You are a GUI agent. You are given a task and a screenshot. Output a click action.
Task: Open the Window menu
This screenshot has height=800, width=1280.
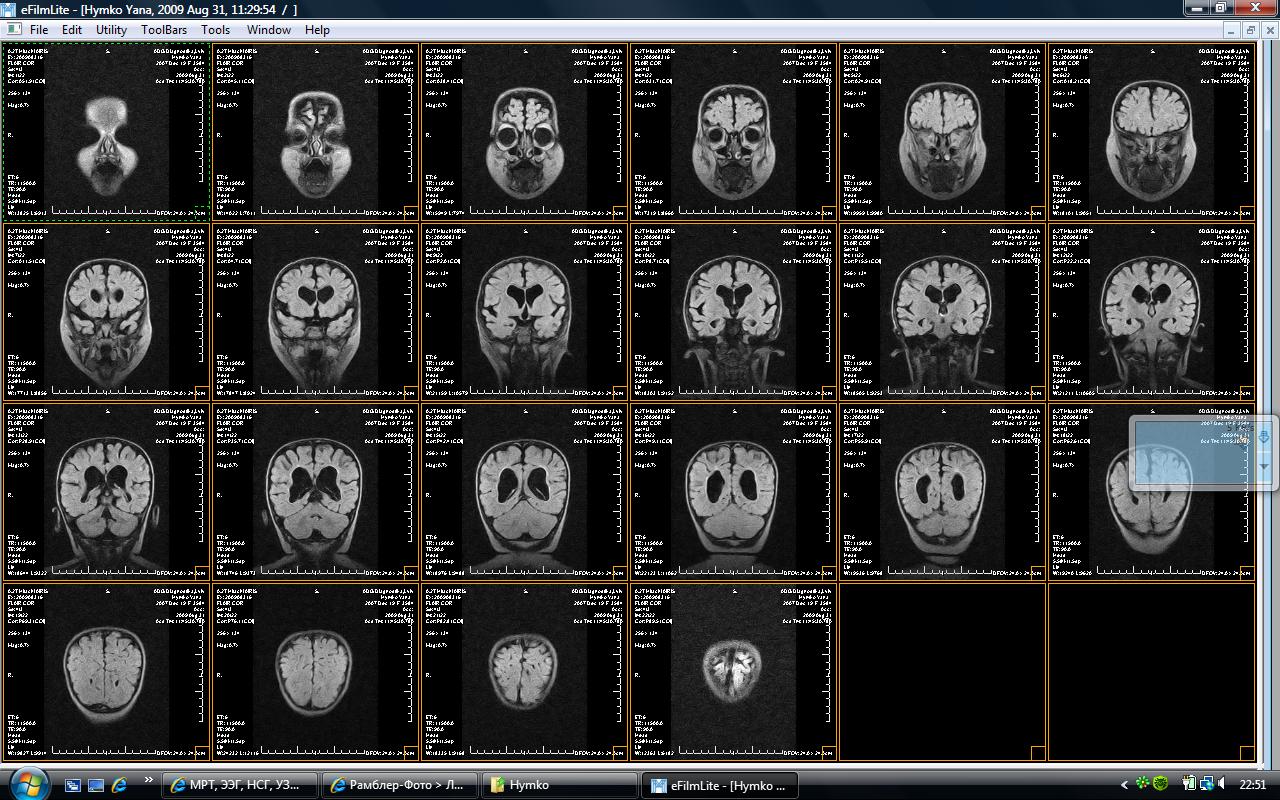click(x=268, y=30)
